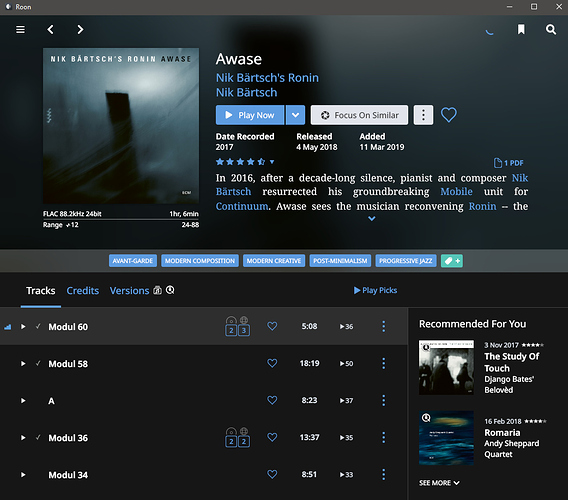Select the MODERN COMPOSITION genre tag
568x500 pixels.
click(x=200, y=261)
